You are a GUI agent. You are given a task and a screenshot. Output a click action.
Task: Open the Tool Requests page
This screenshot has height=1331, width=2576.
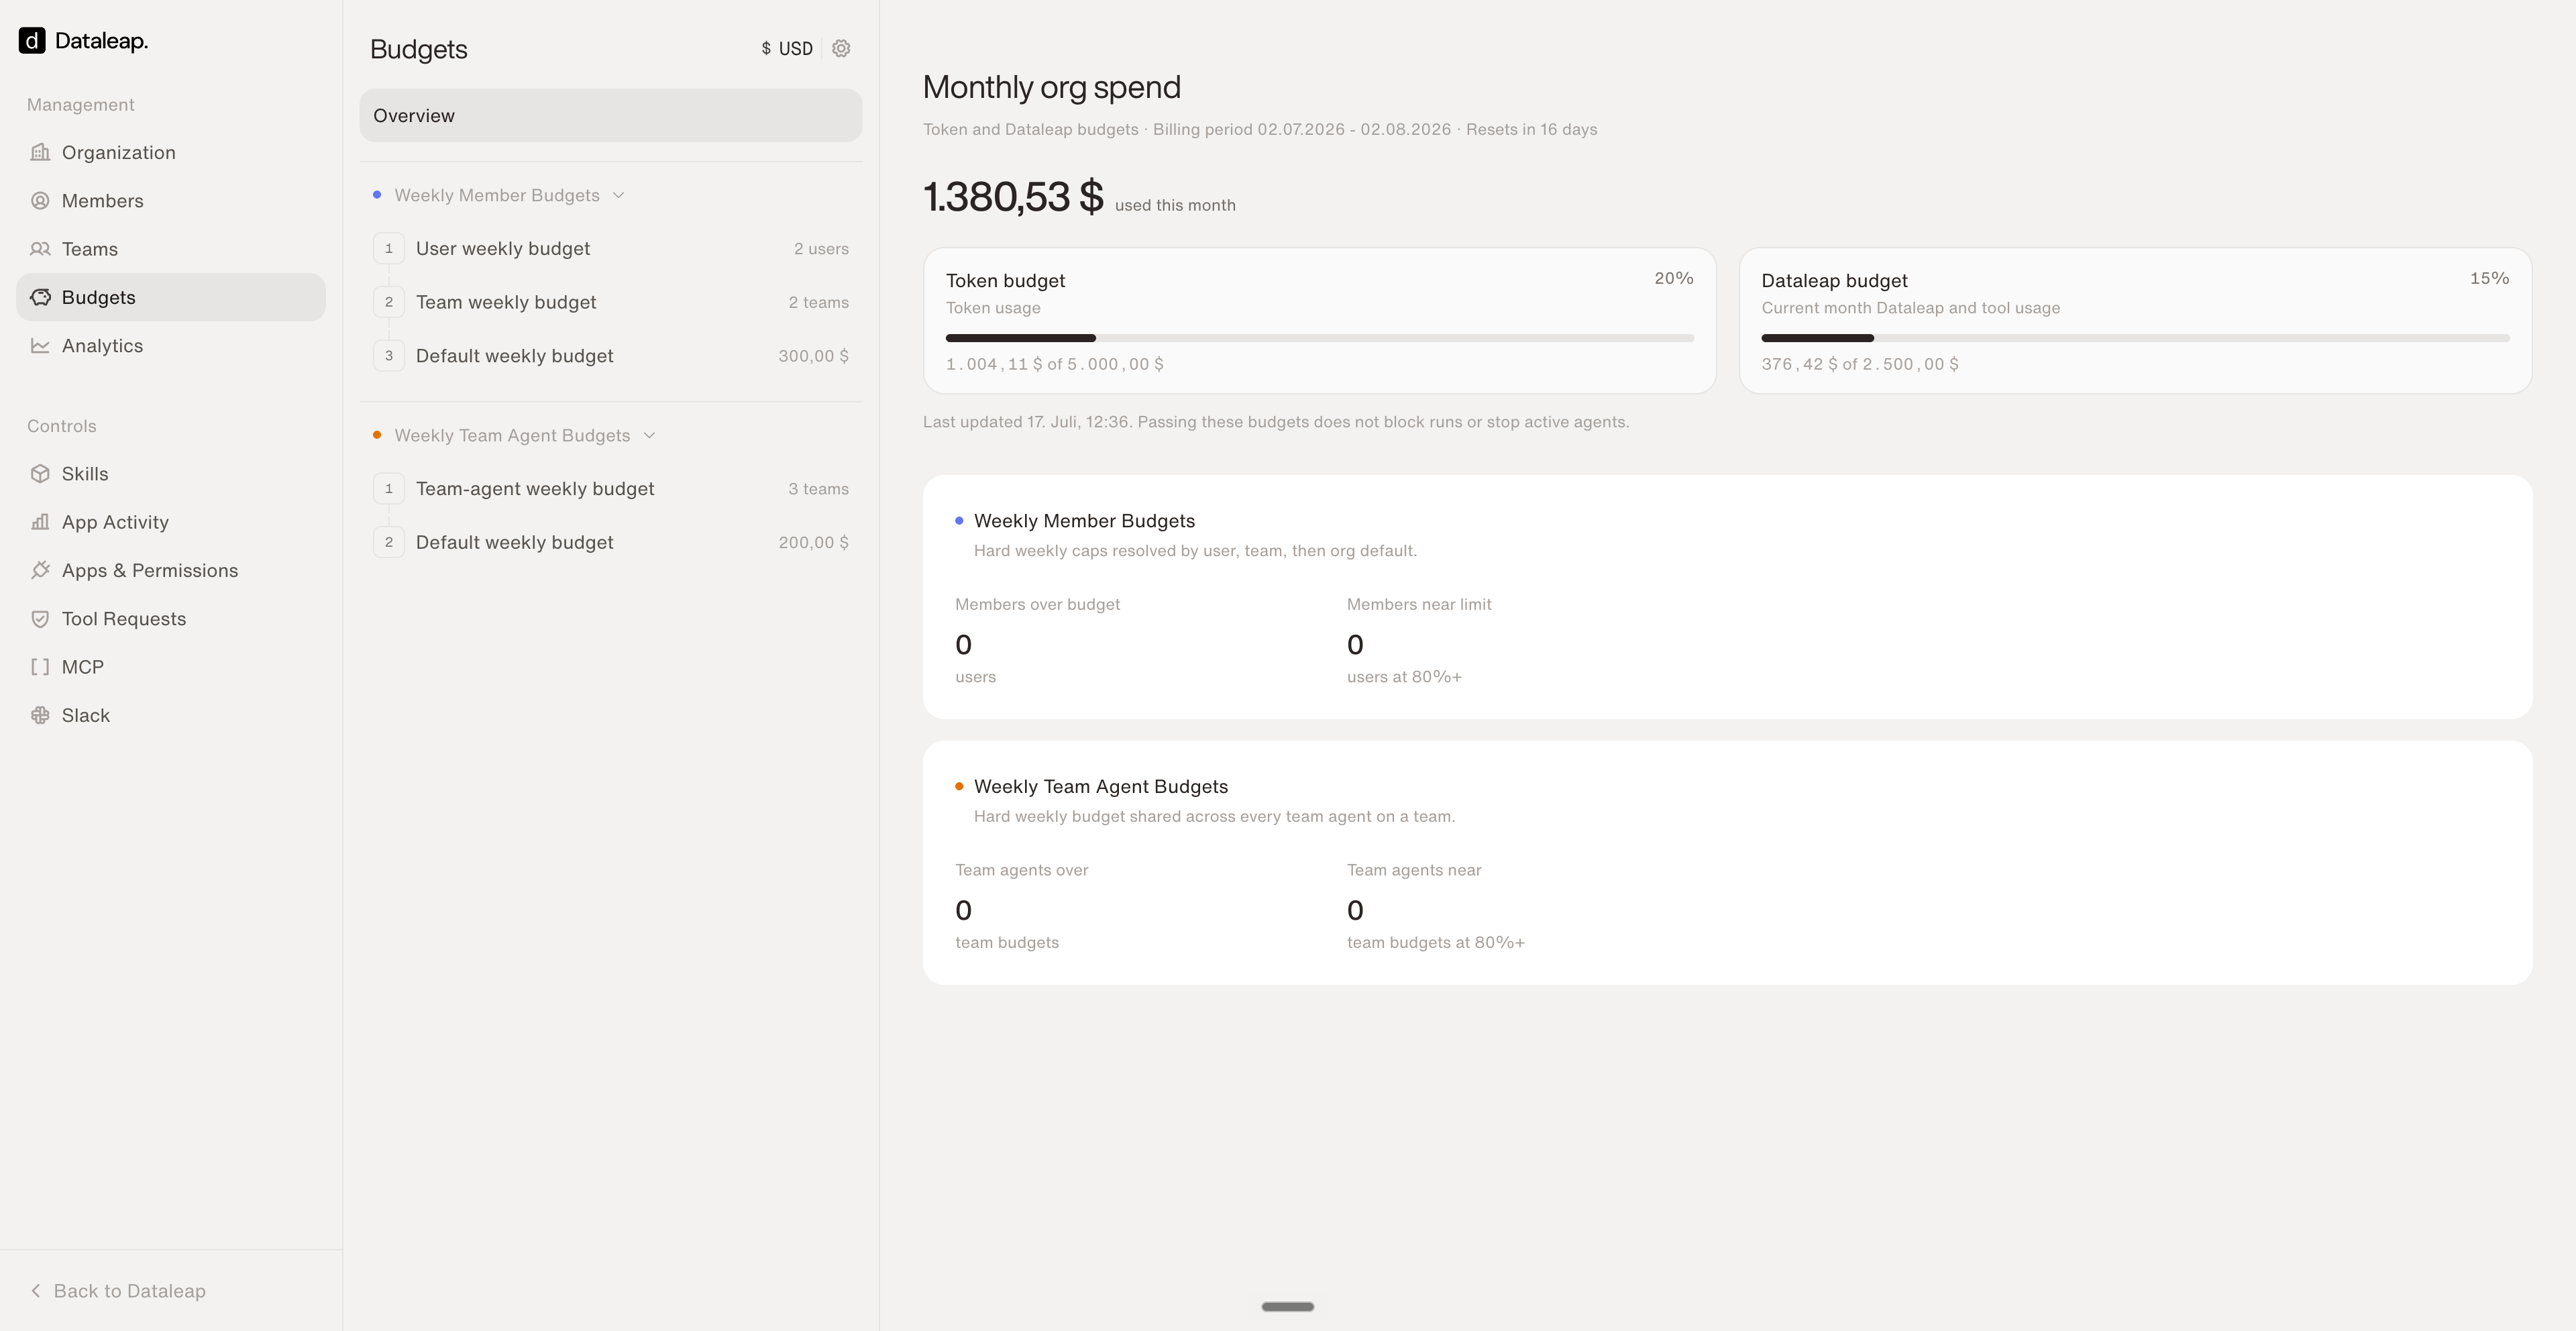(171, 619)
